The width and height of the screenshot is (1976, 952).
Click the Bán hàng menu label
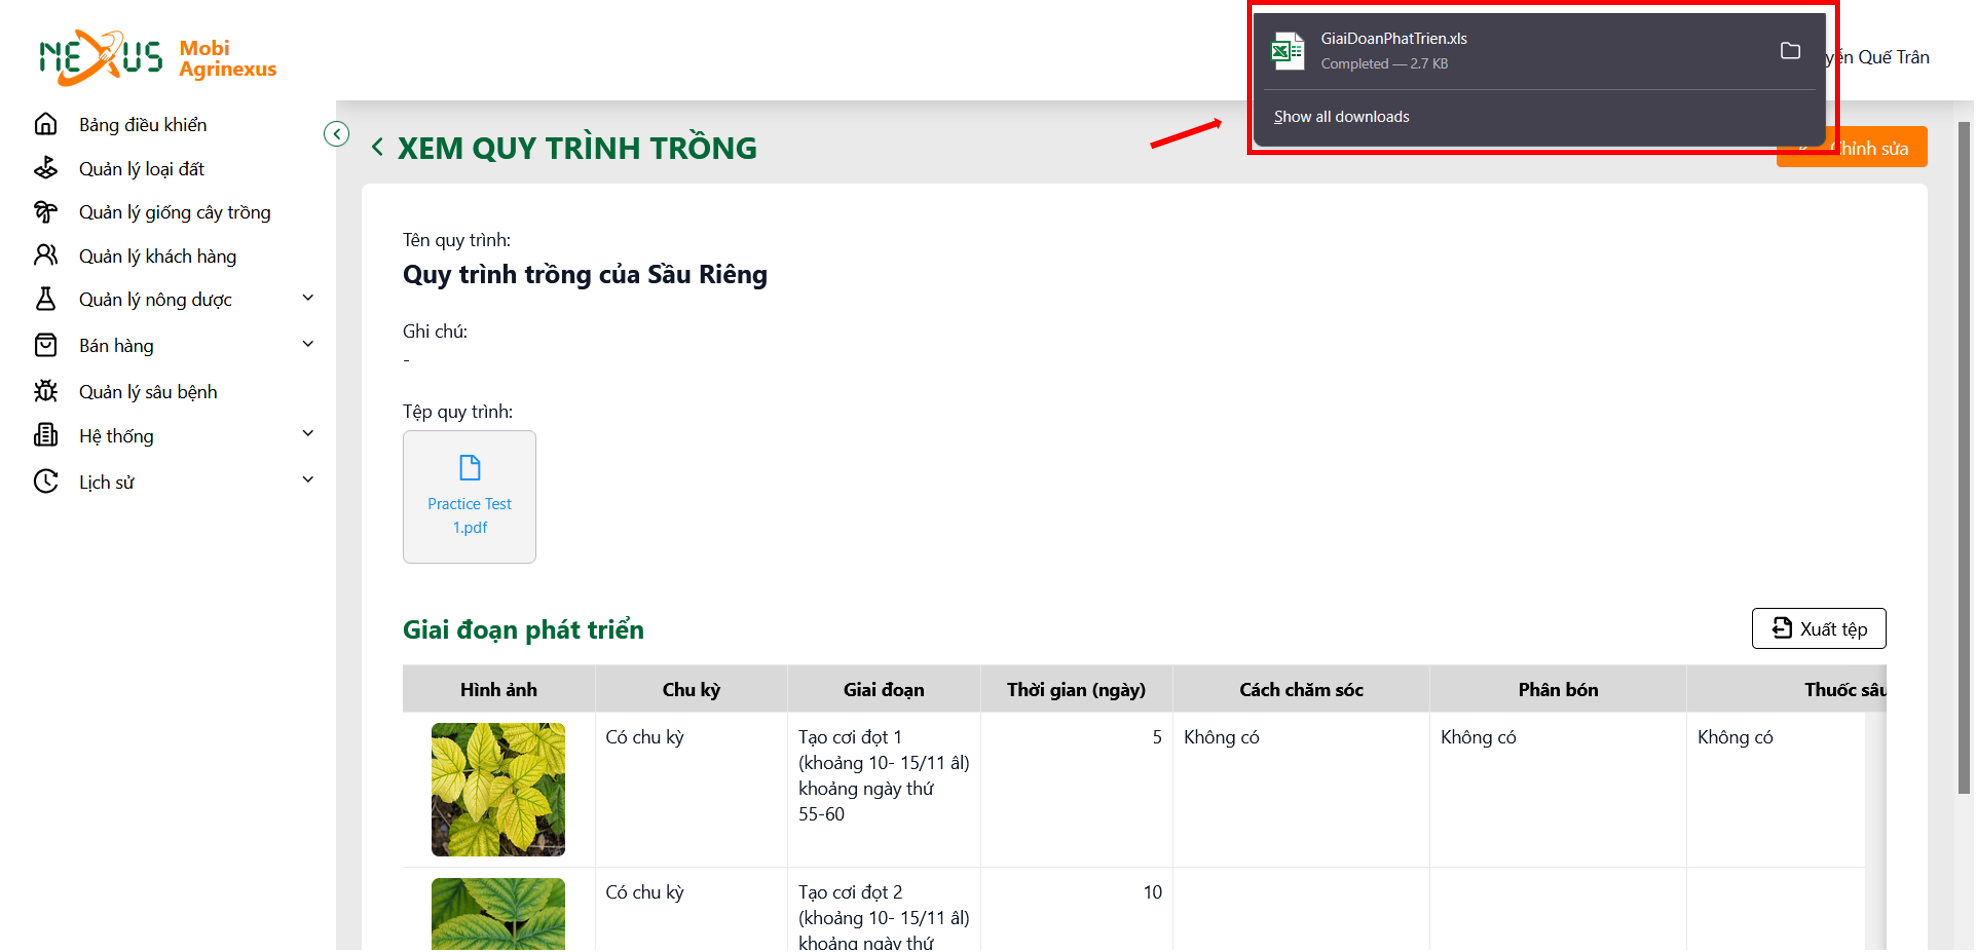click(116, 346)
